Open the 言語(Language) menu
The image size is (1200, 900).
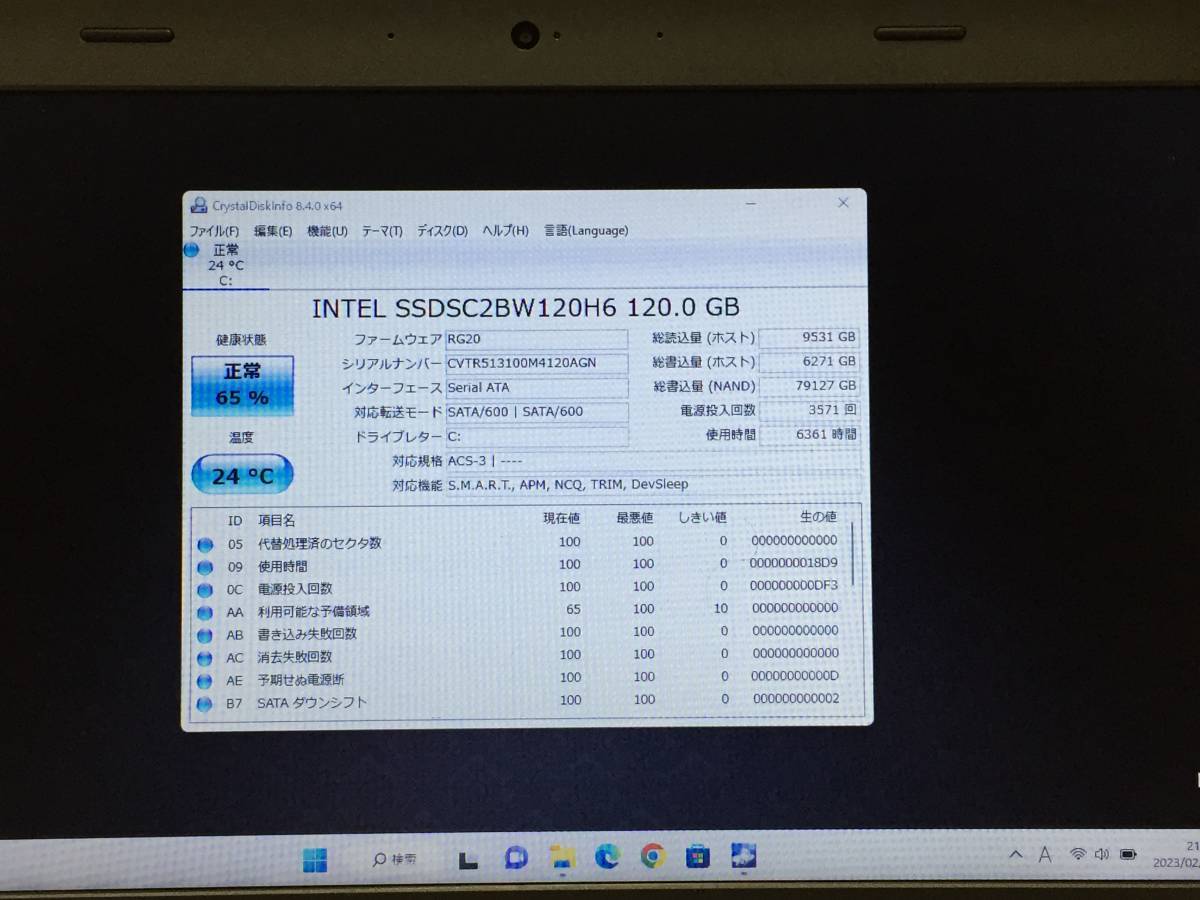point(586,230)
